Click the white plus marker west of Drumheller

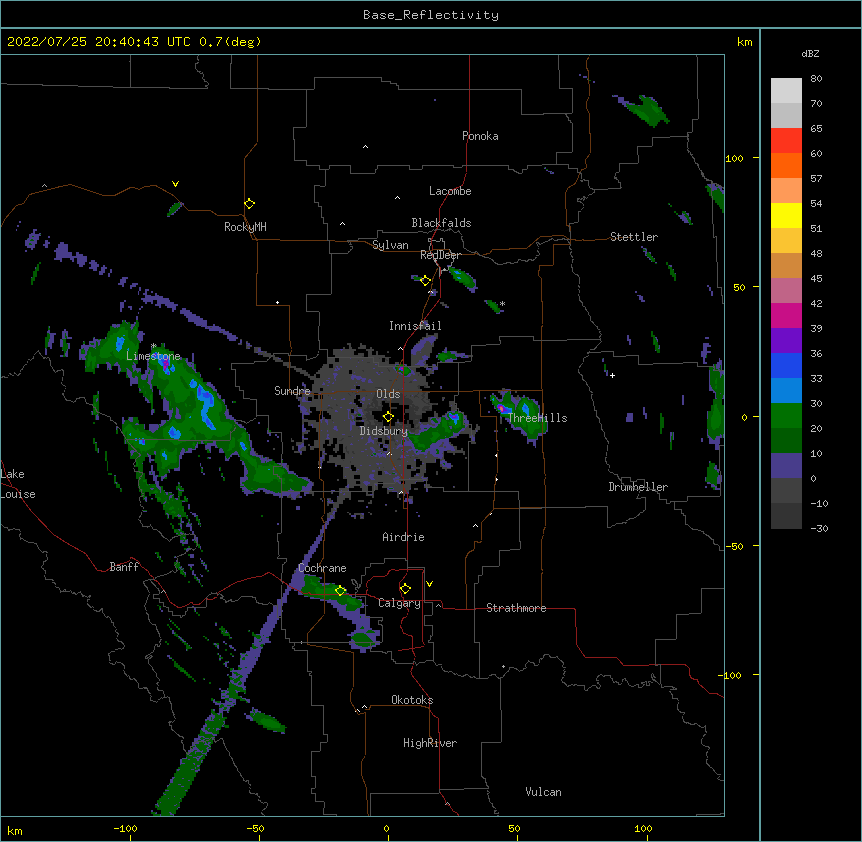(x=612, y=375)
